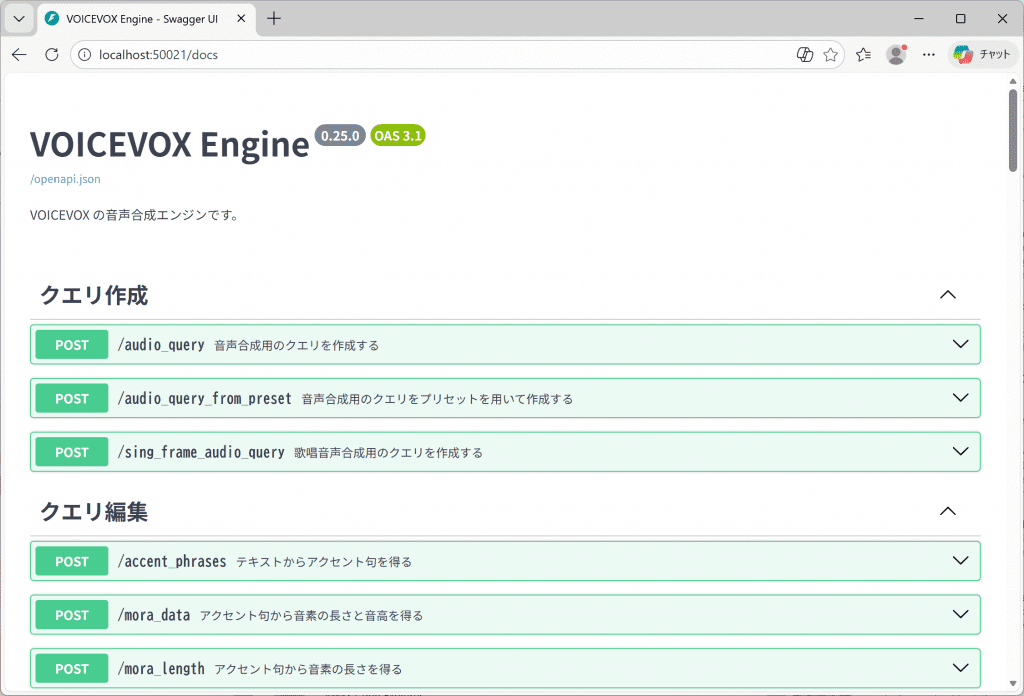Click POST badge for /mora_length
The height and width of the screenshot is (696, 1024).
click(72, 668)
